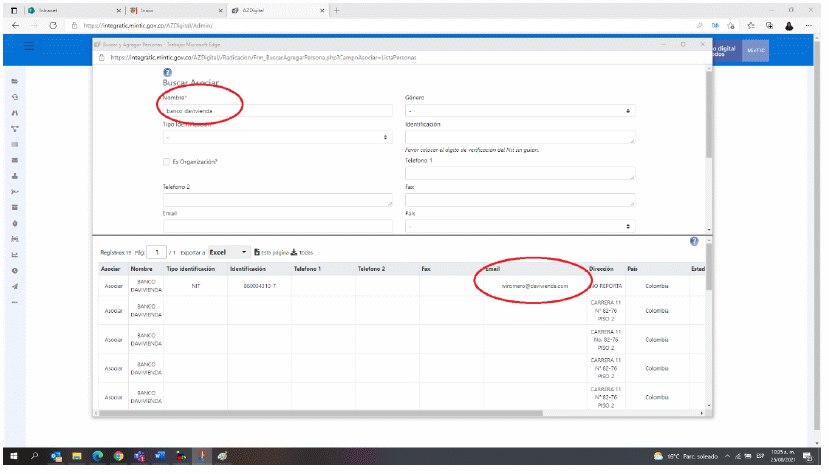
Task: Click the folder icon in left sidebar
Action: [x=15, y=81]
